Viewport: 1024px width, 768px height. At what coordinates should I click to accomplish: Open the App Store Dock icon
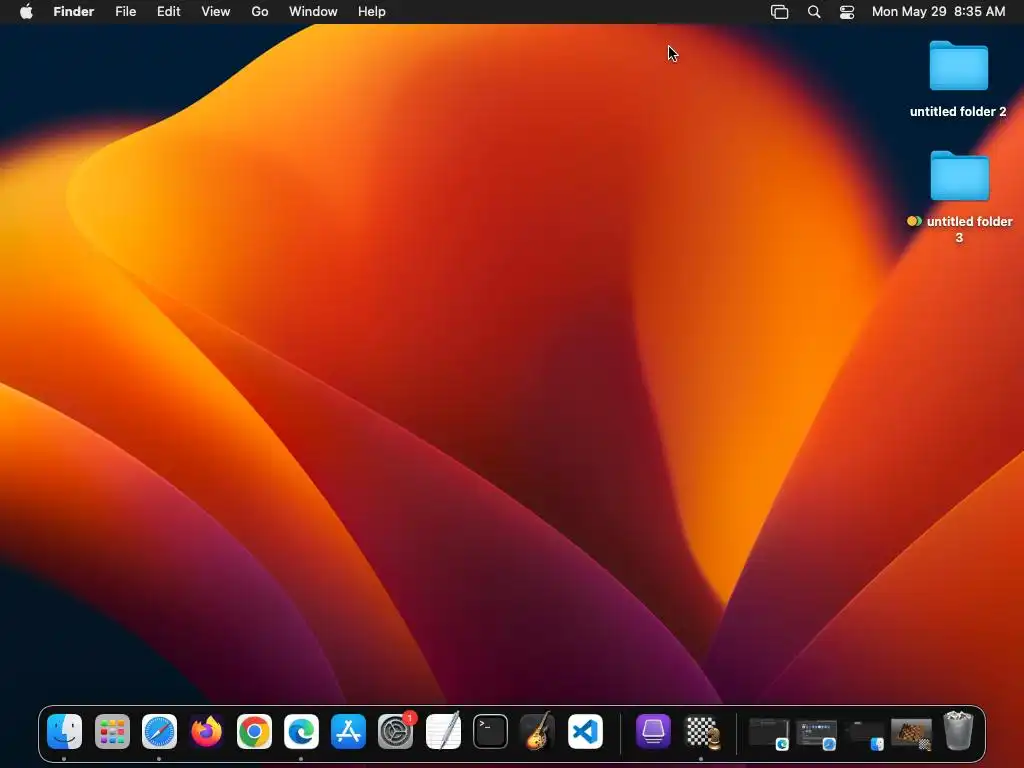point(349,731)
